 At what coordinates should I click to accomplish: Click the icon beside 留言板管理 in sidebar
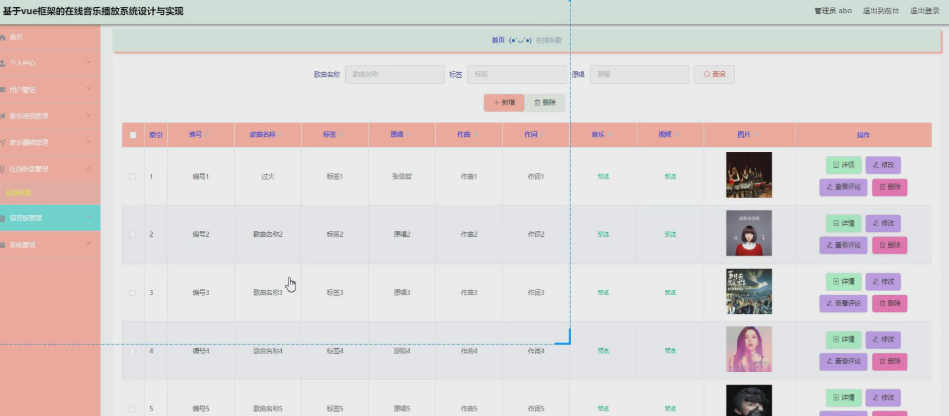click(x=2, y=218)
